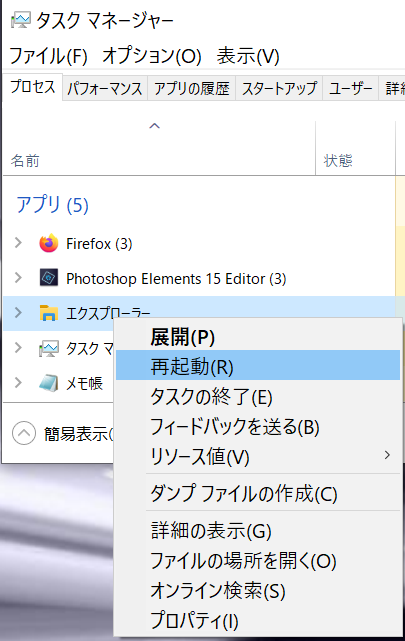Open the オプション(O) menu
The image size is (405, 641).
pyautogui.click(x=152, y=56)
